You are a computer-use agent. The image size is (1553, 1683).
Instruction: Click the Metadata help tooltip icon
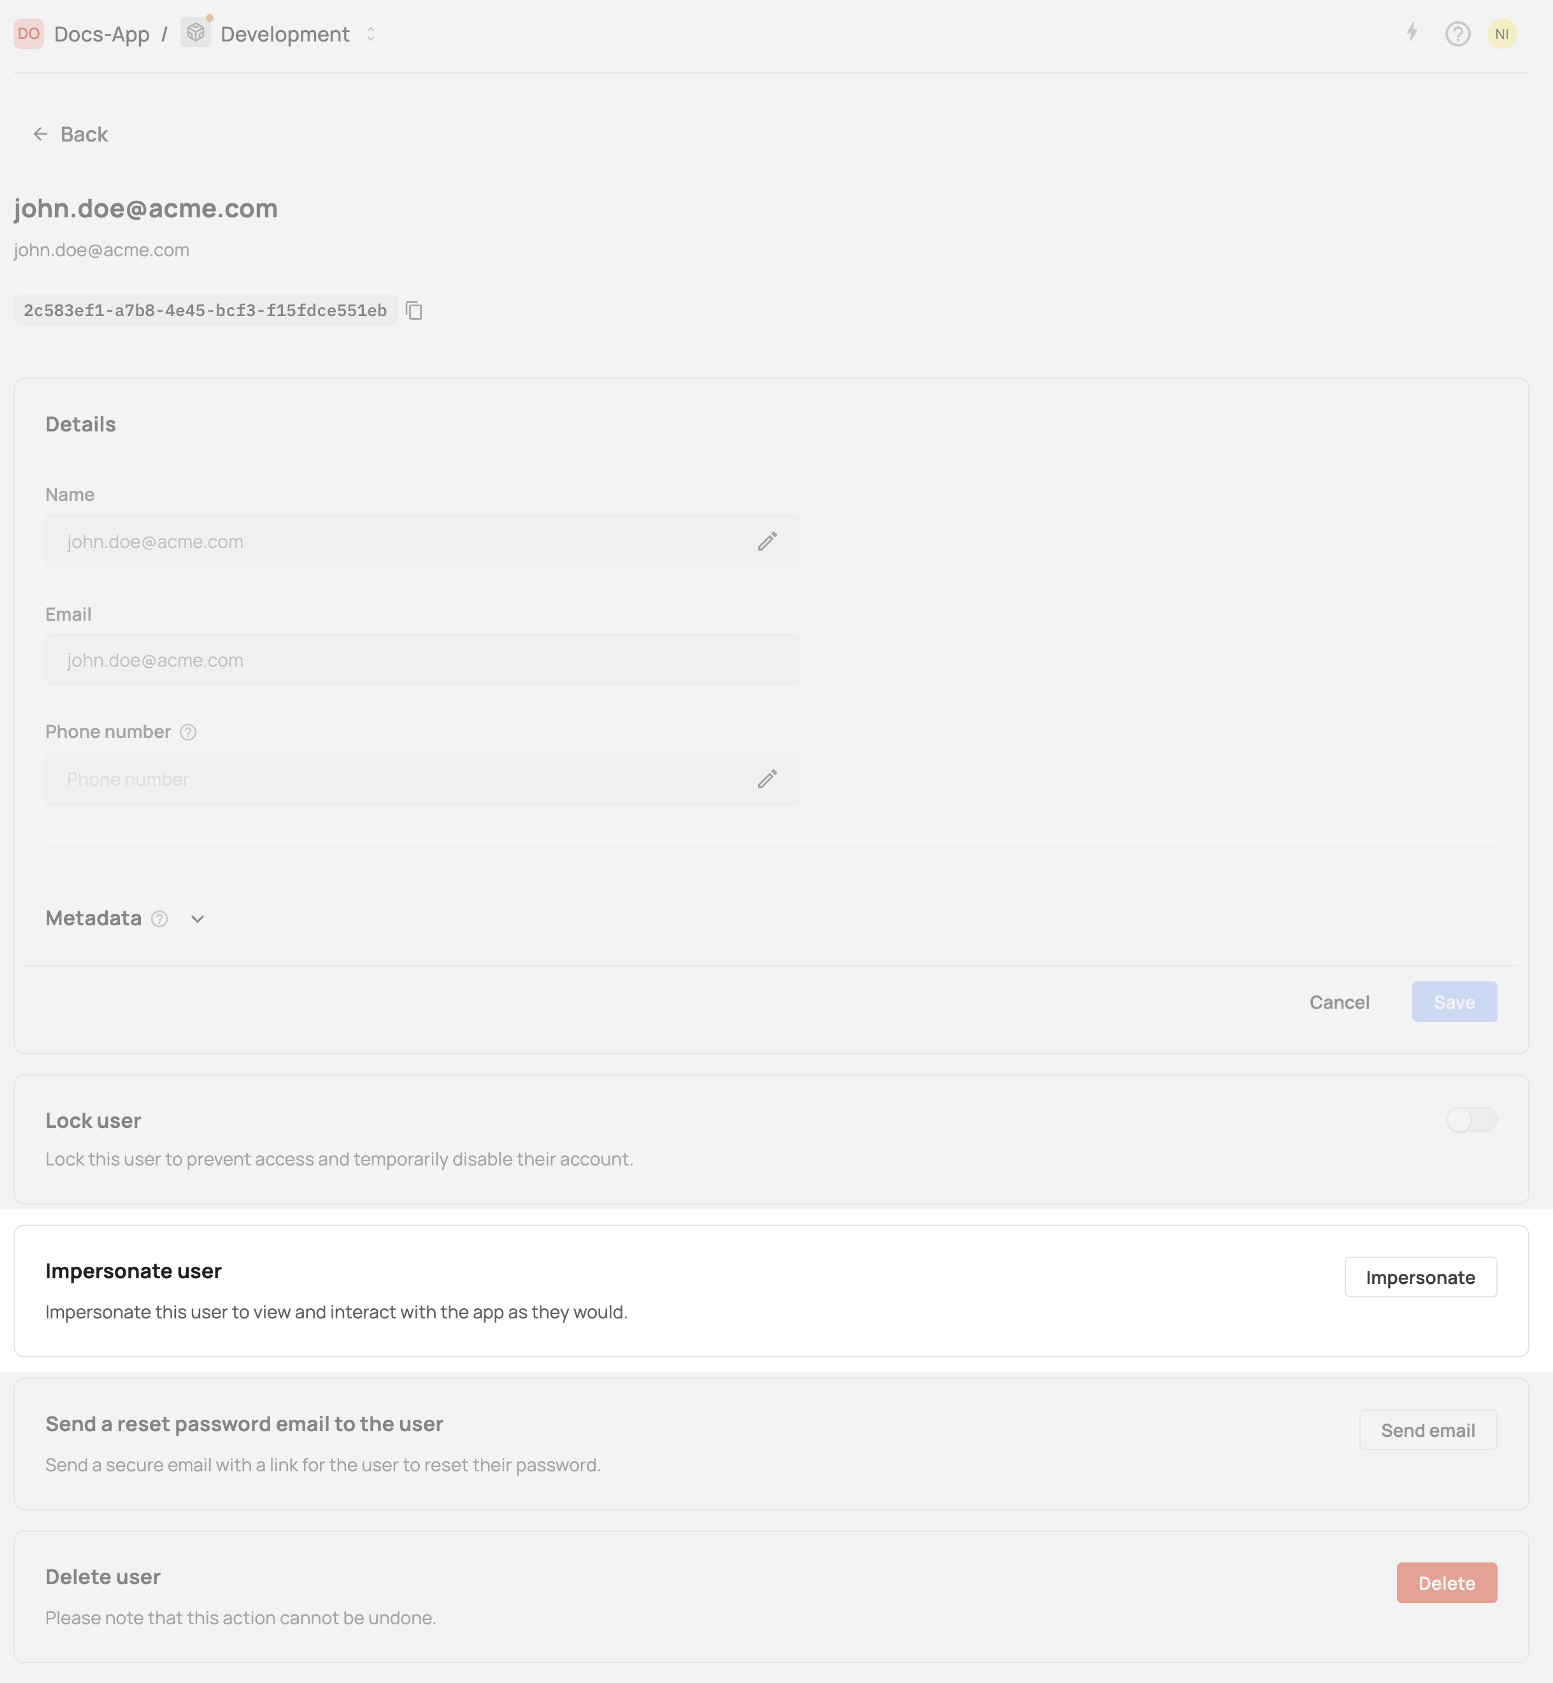(x=159, y=919)
